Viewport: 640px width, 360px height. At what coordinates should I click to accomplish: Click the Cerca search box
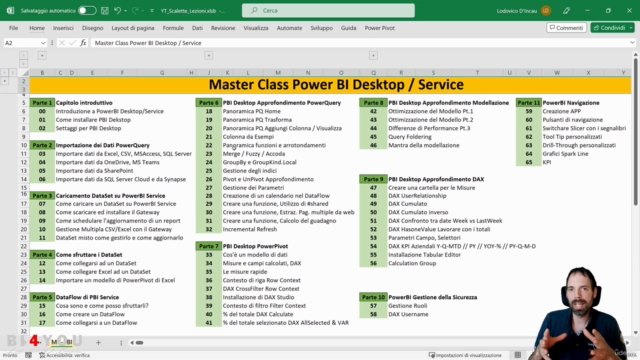click(x=328, y=11)
